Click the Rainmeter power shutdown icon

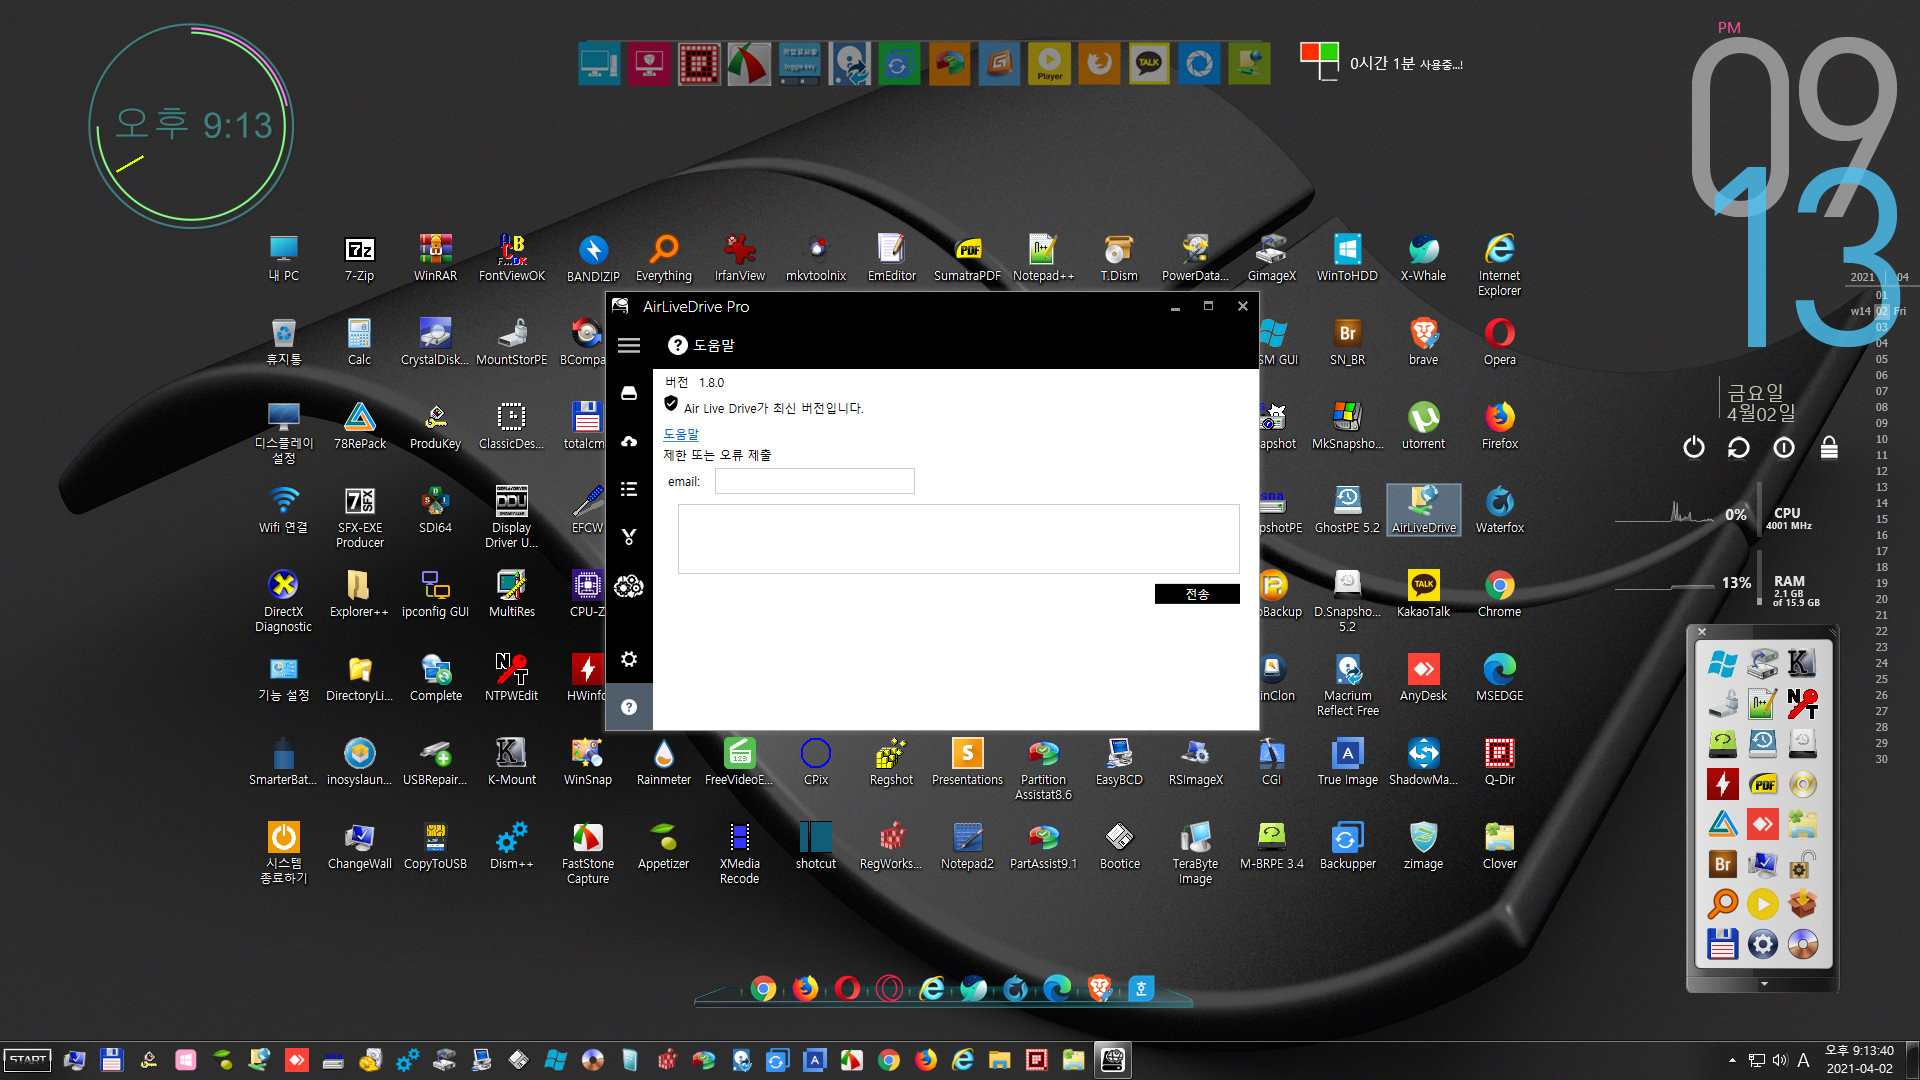coord(1693,447)
